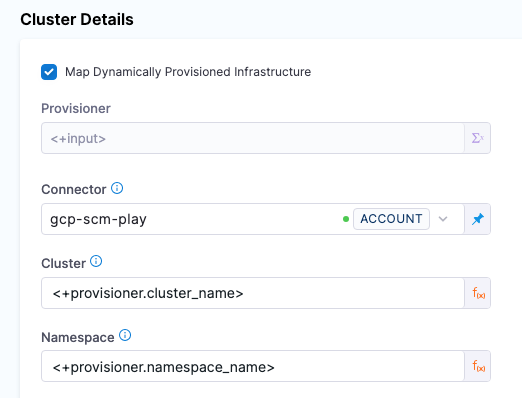Open the Namespace info tooltip icon

pyautogui.click(x=125, y=335)
